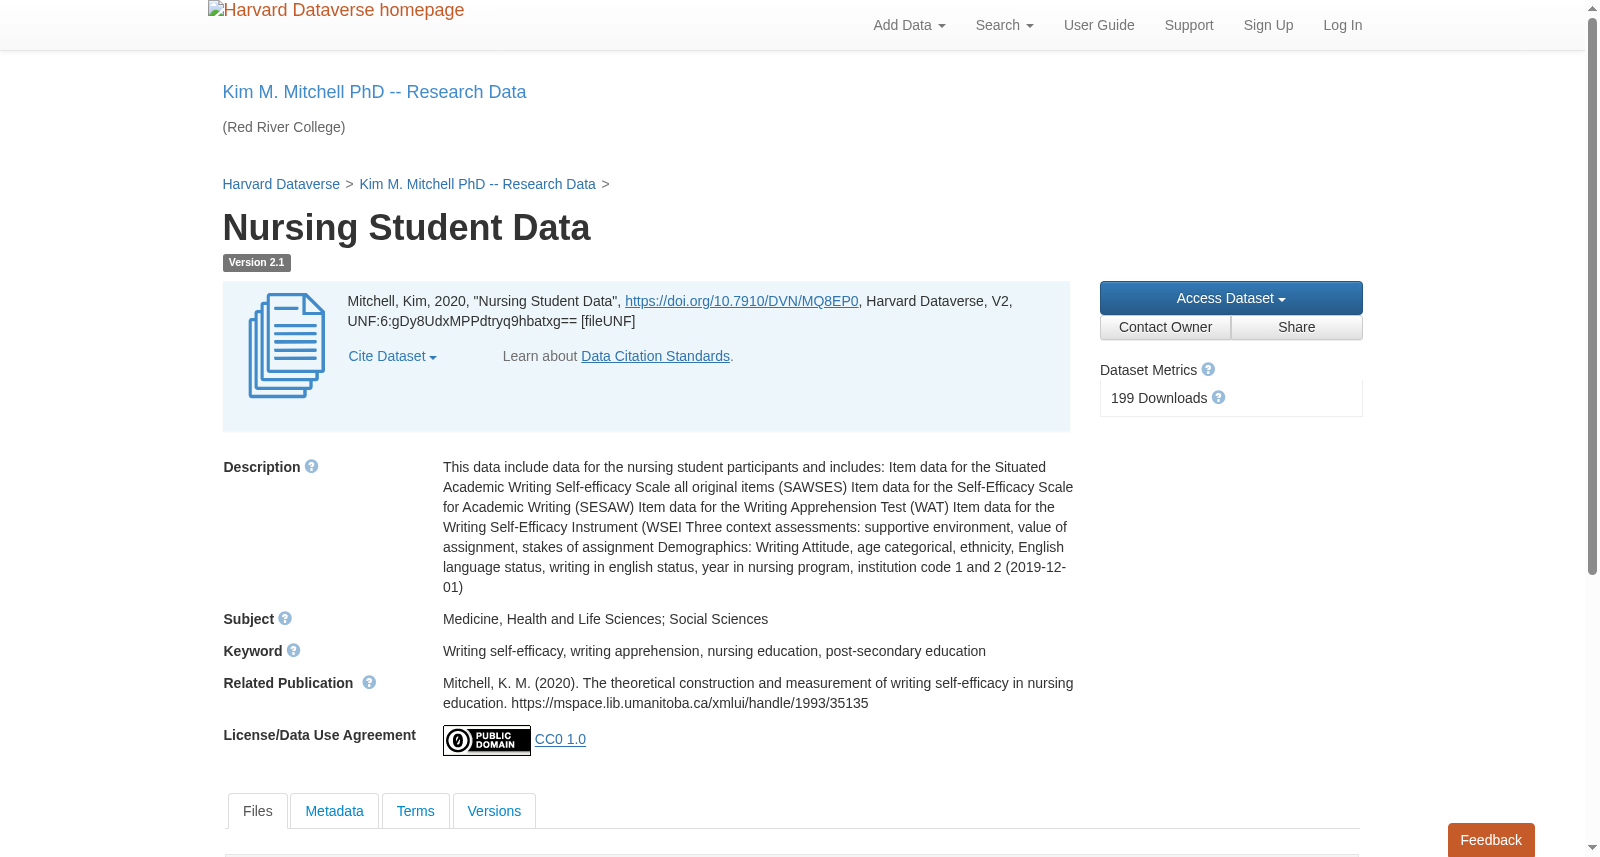This screenshot has width=1600, height=857.
Task: Click Log In in the navbar
Action: (x=1342, y=25)
